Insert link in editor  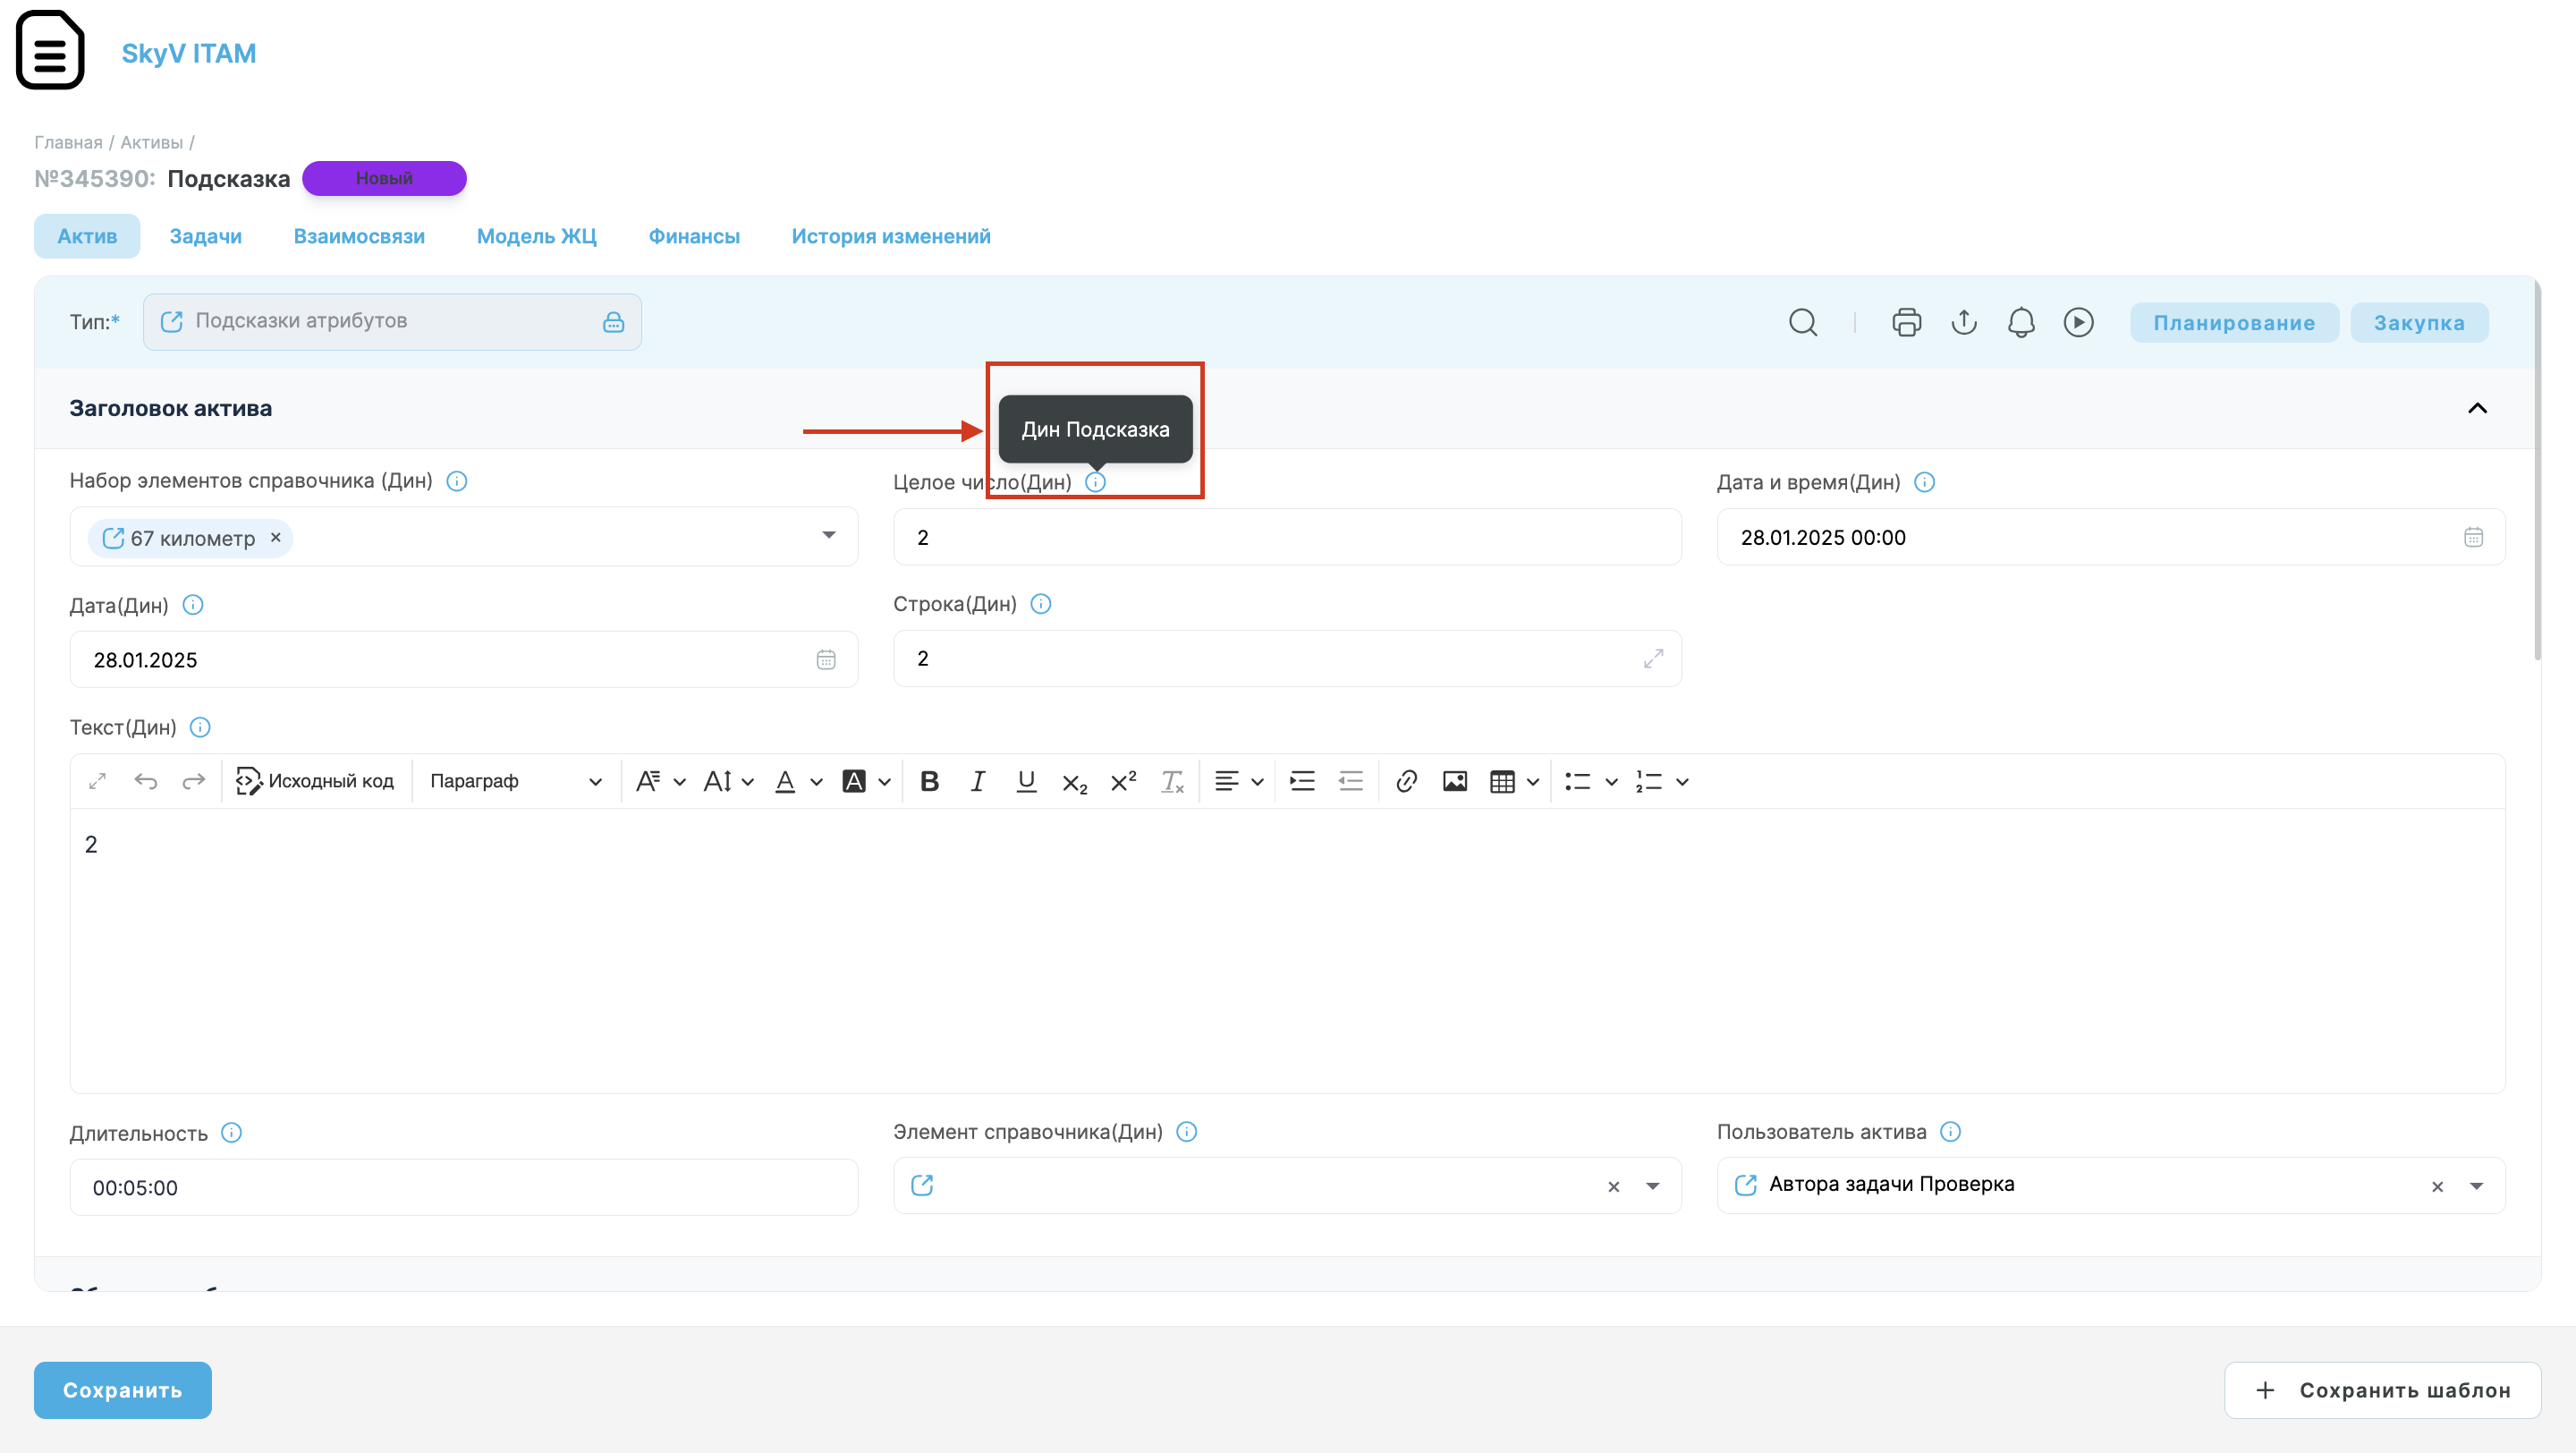pyautogui.click(x=1406, y=781)
